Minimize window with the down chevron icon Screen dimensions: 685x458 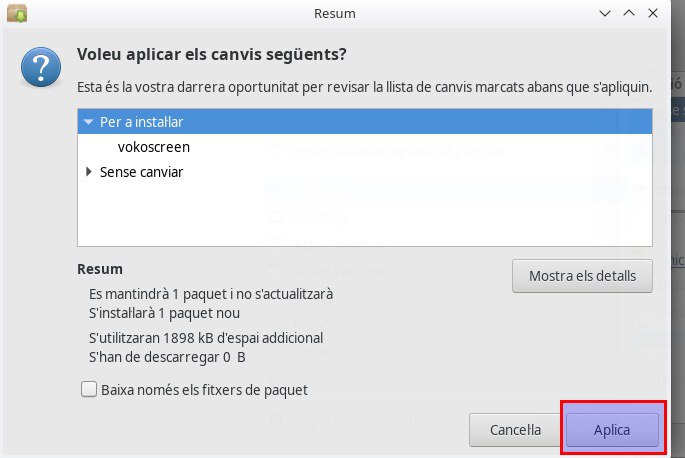(x=605, y=14)
